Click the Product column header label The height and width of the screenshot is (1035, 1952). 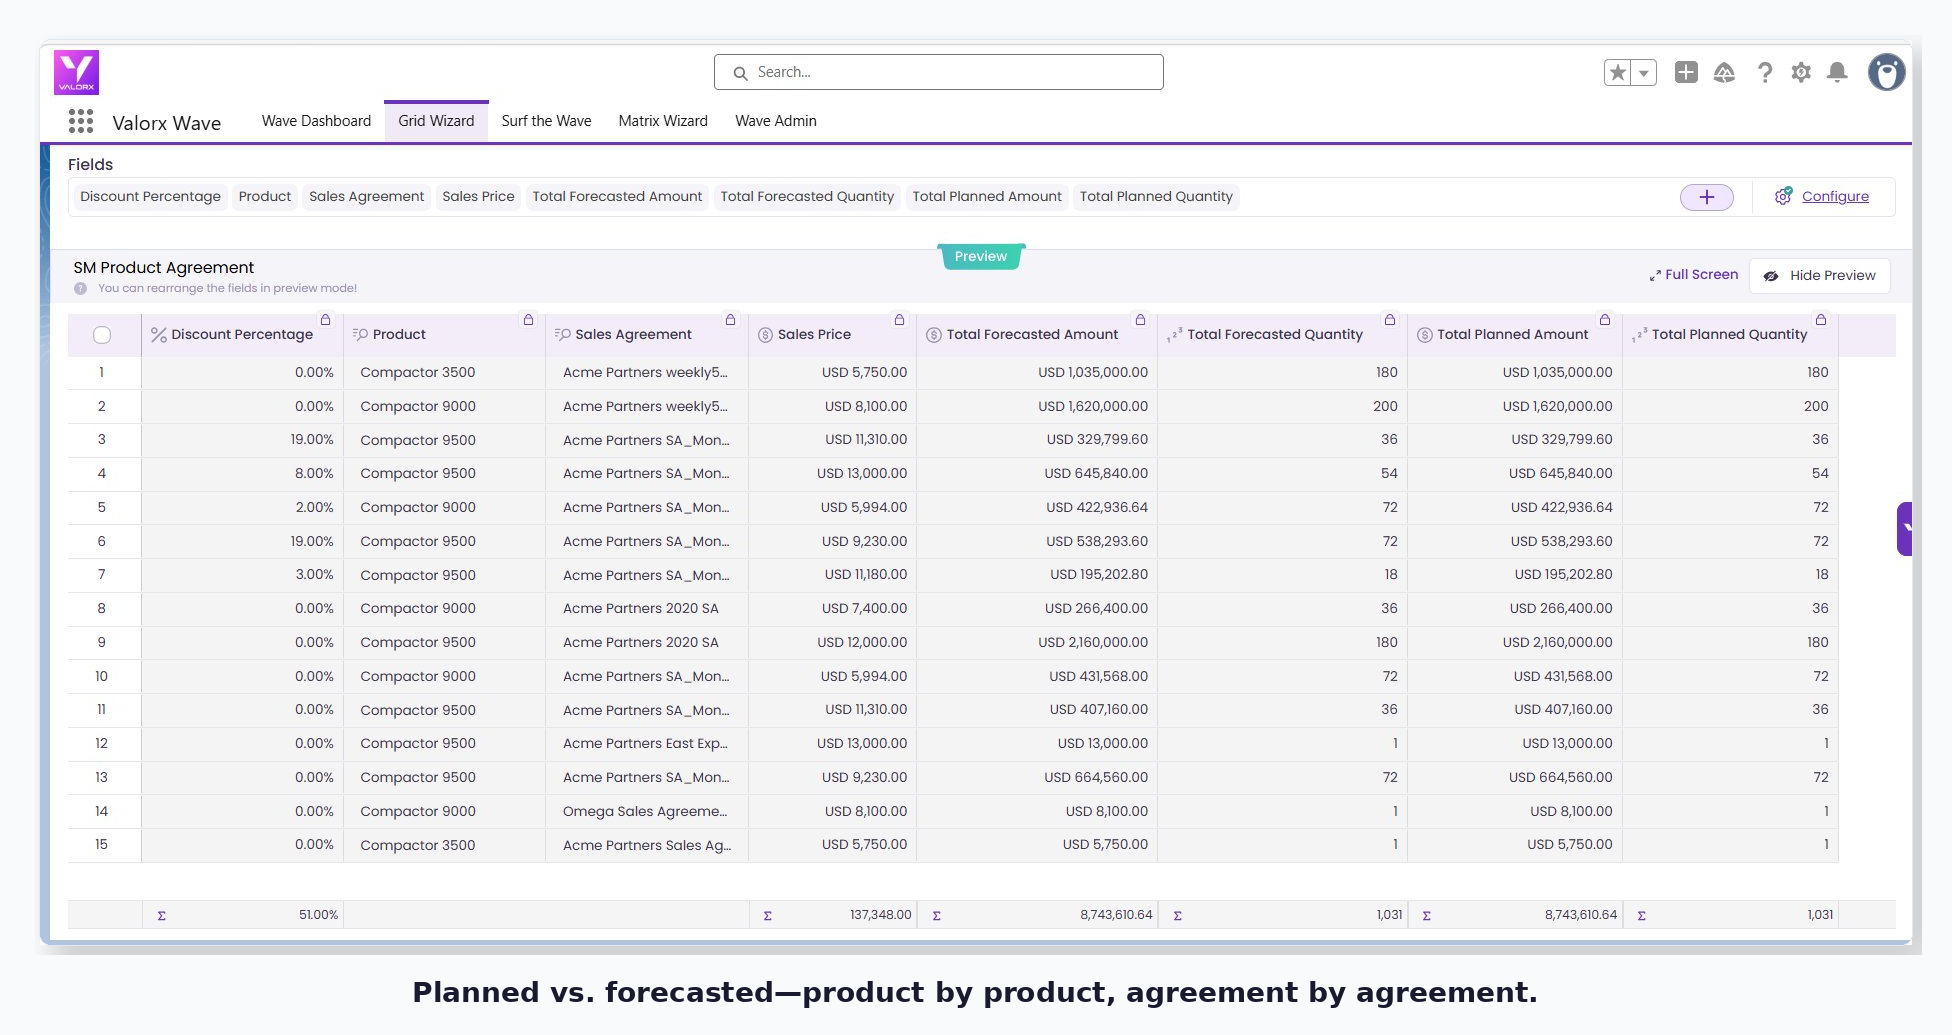click(399, 335)
